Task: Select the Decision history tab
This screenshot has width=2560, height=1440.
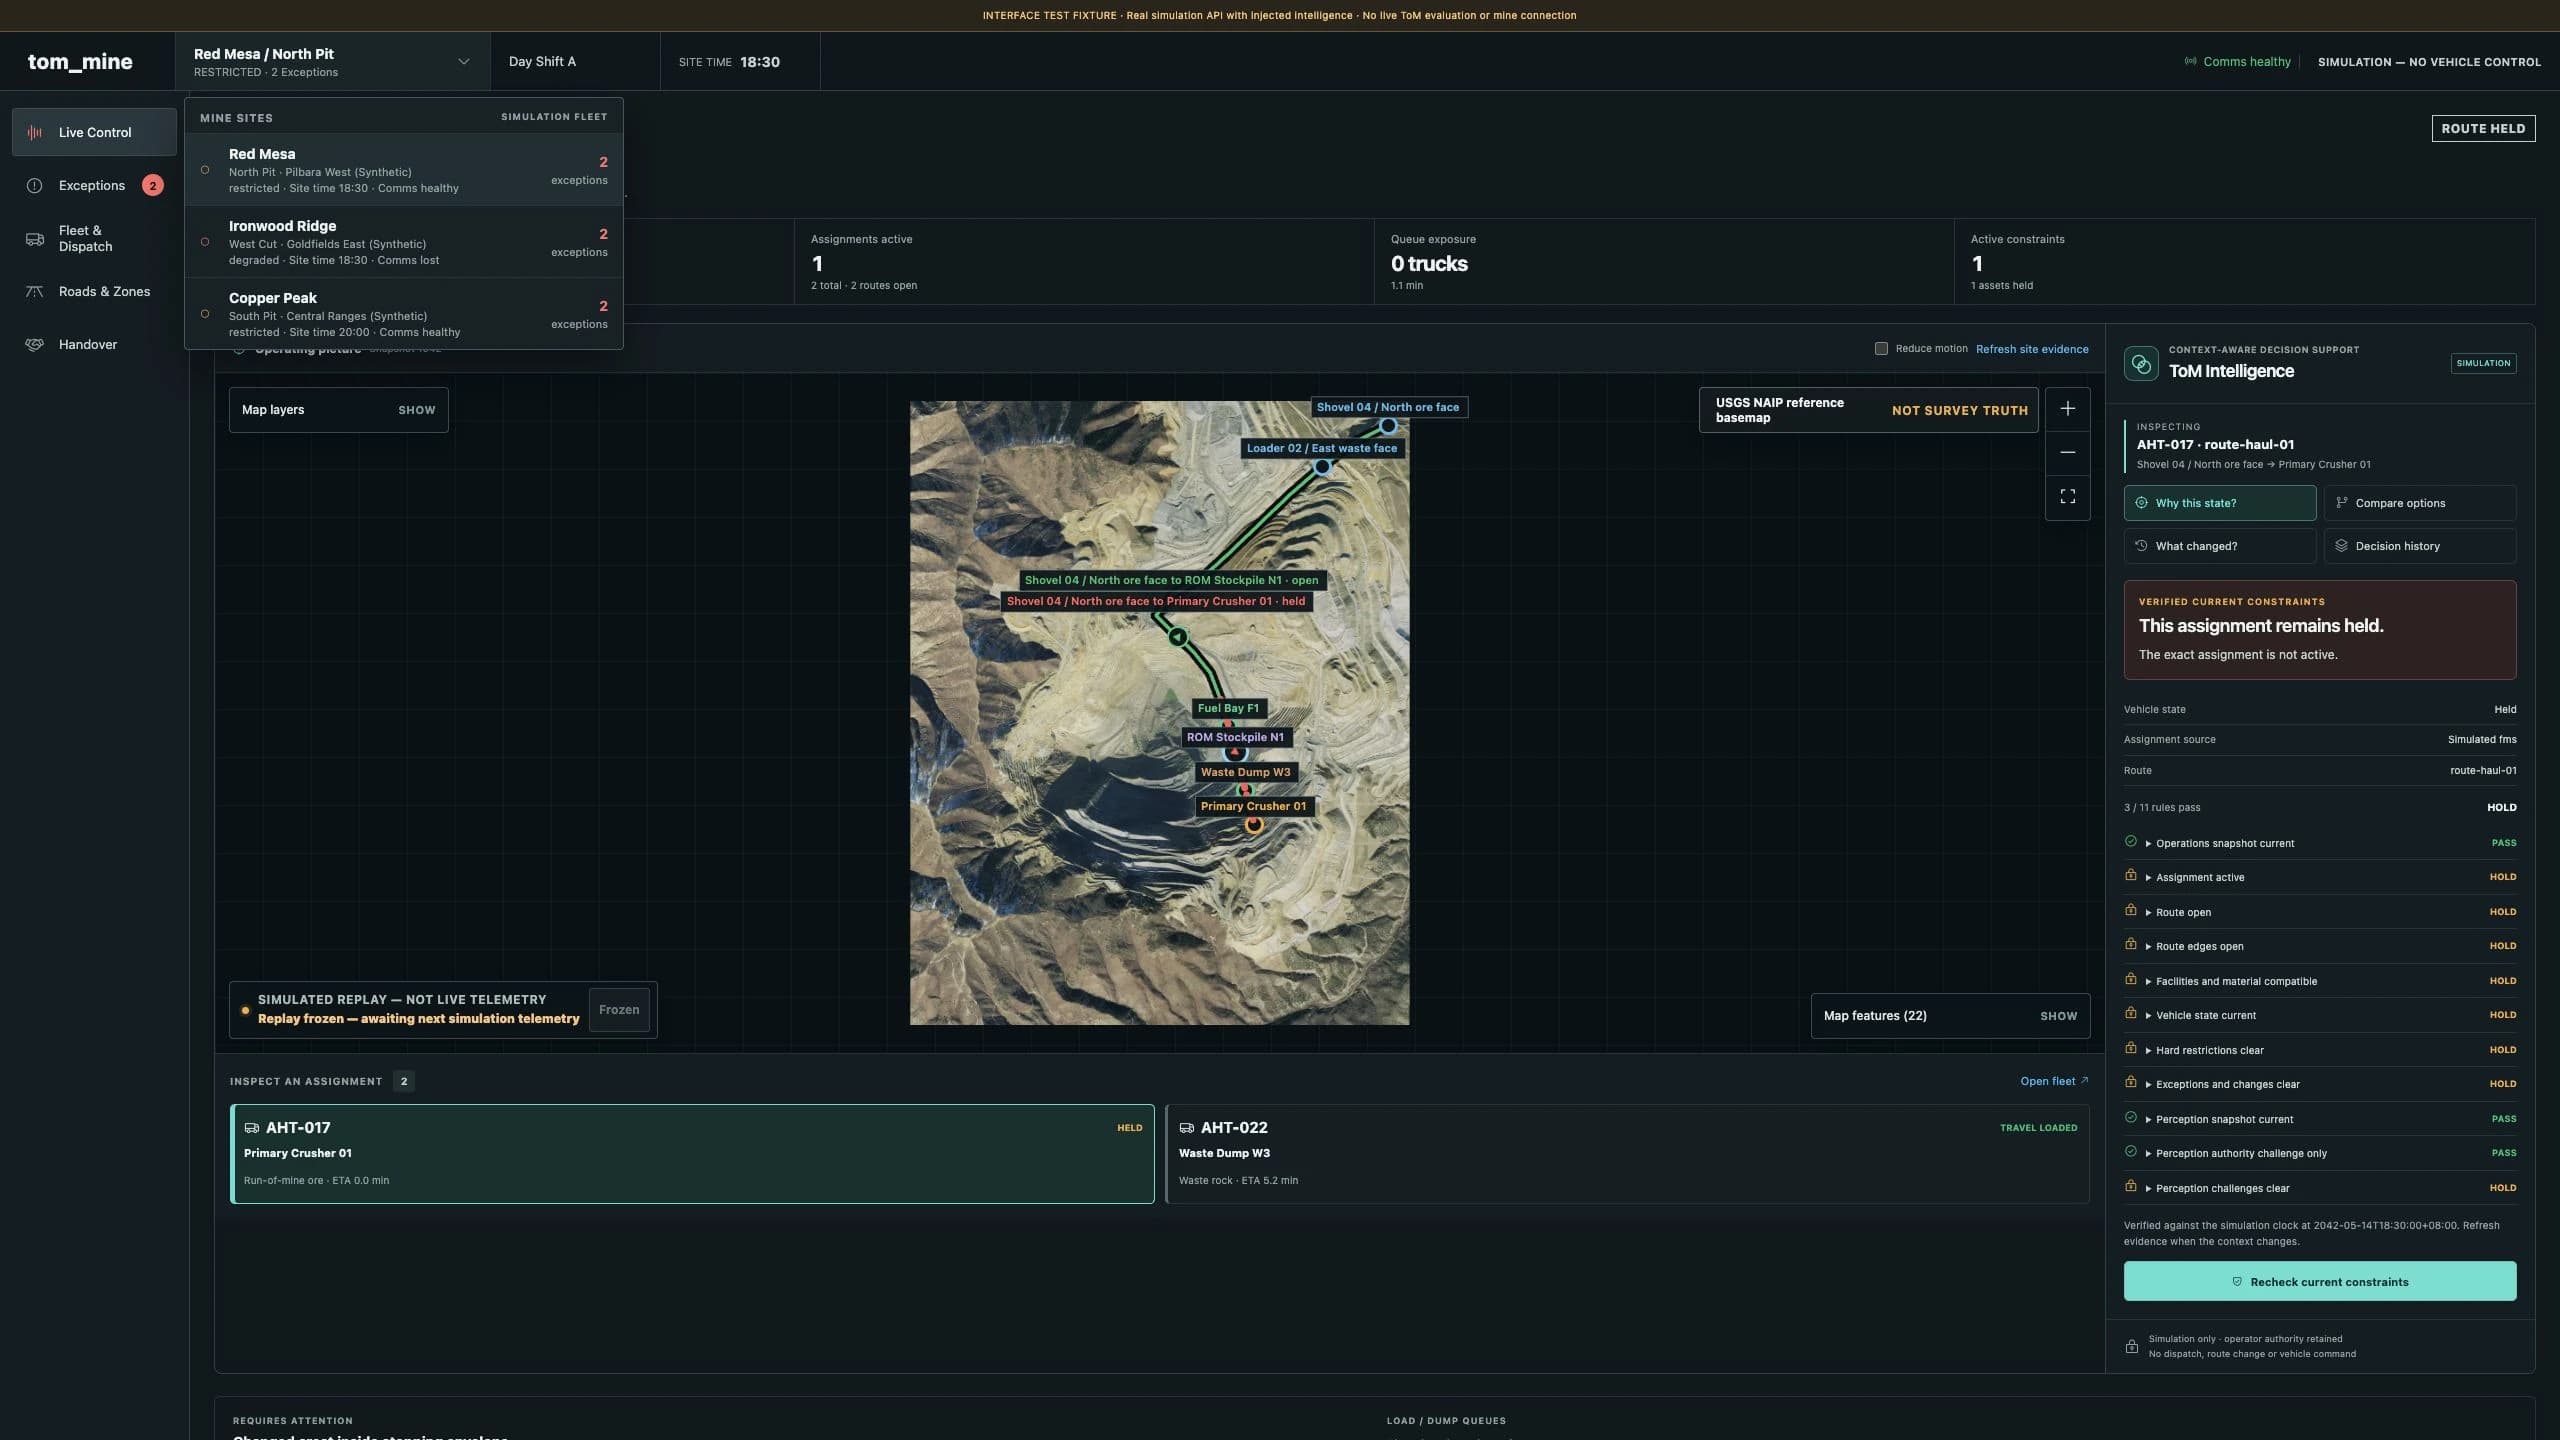Action: (x=2420, y=546)
